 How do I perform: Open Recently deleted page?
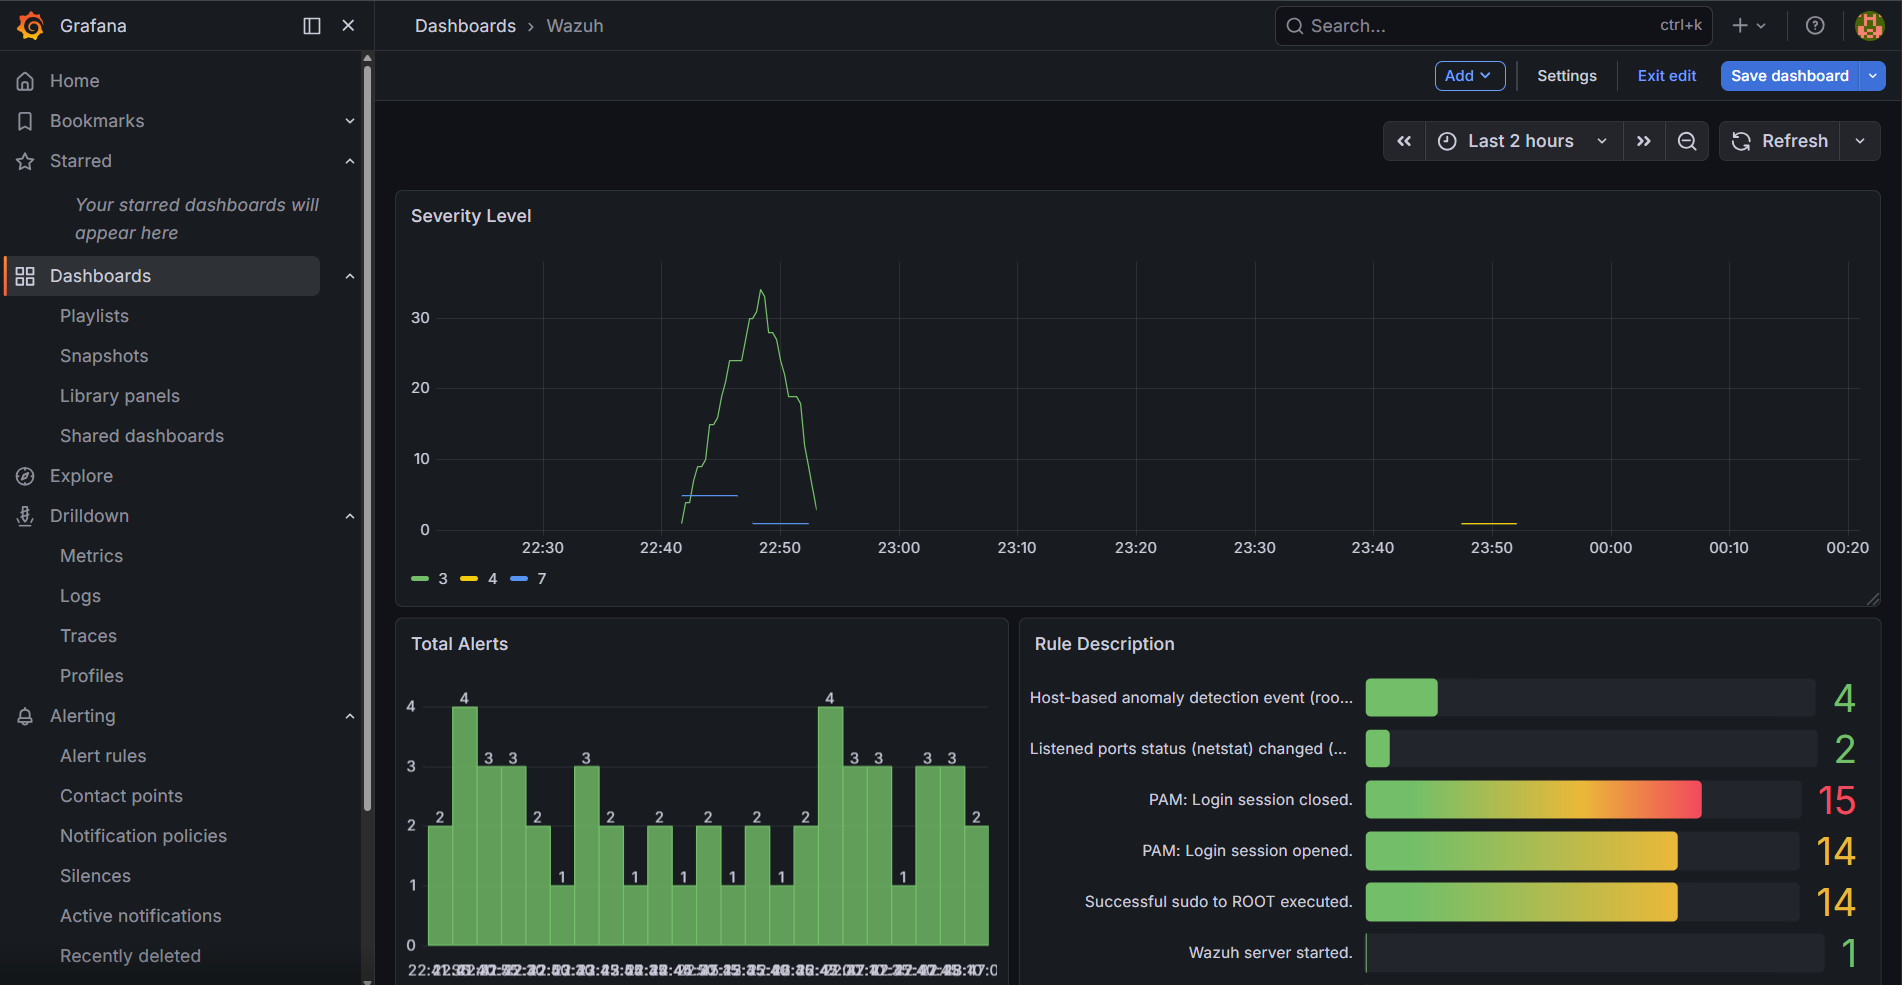[130, 956]
